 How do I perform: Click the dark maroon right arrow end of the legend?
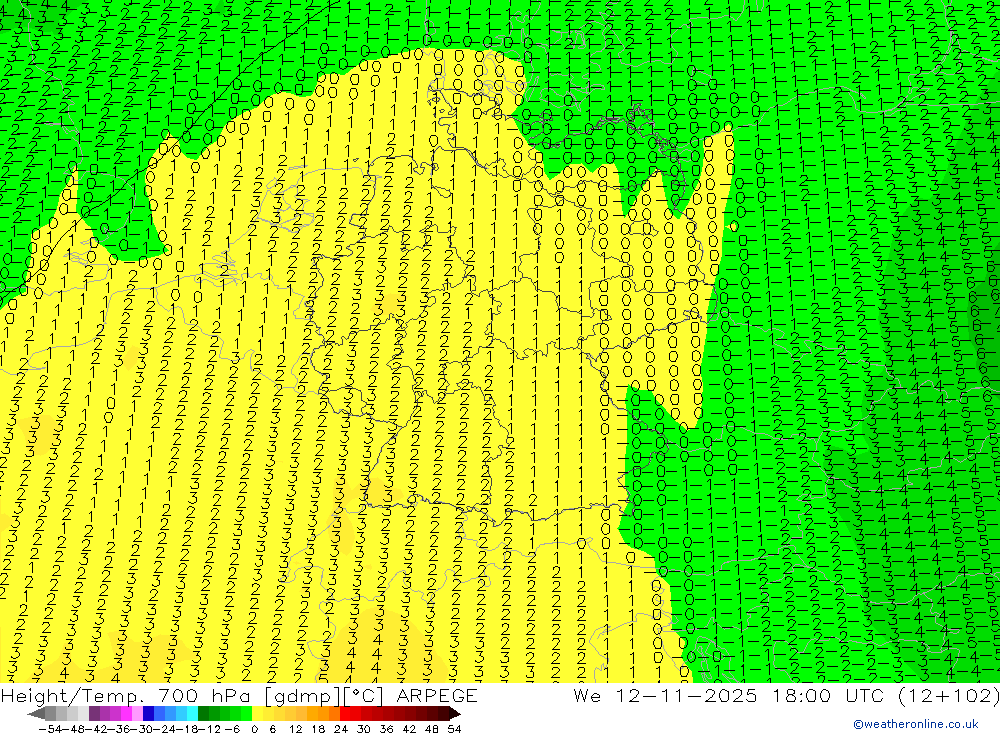click(454, 714)
